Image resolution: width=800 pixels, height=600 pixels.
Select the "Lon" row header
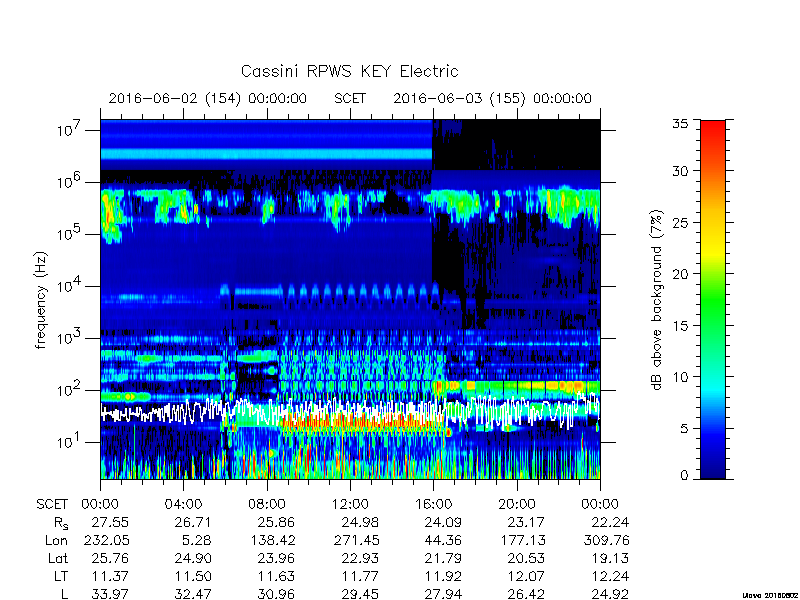(56, 540)
